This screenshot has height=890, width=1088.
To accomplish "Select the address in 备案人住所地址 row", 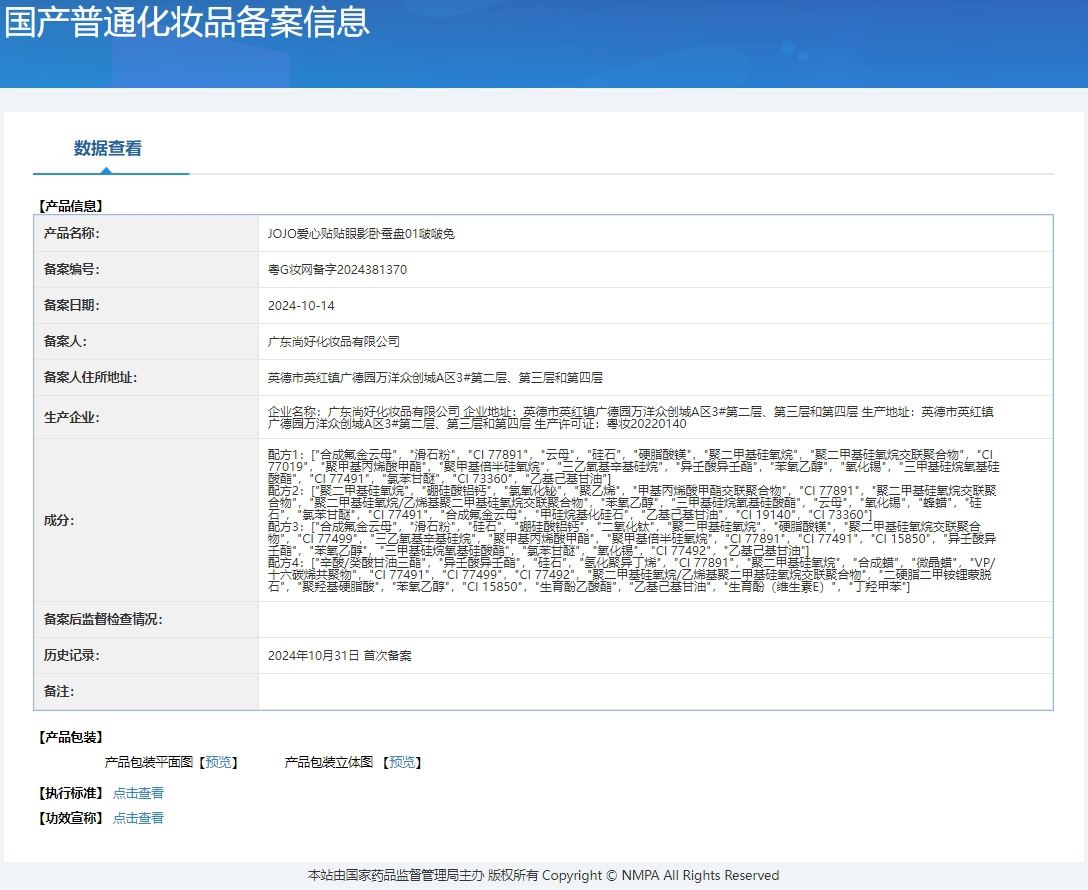I will [x=435, y=378].
